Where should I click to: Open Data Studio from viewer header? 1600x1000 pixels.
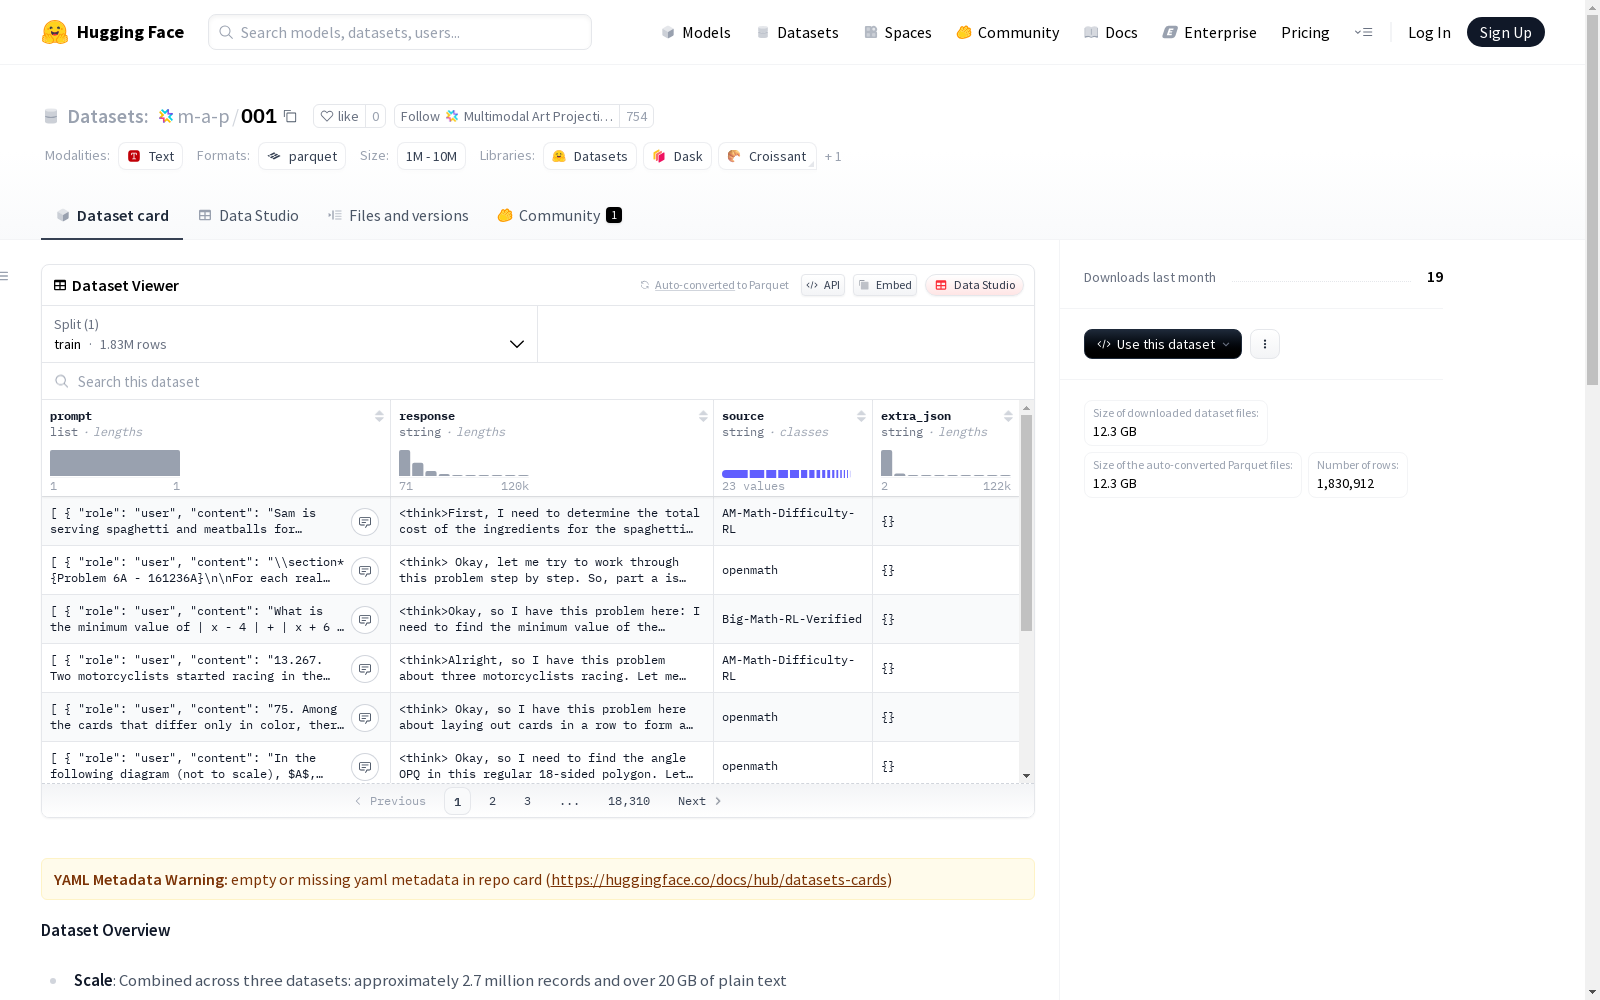point(974,285)
